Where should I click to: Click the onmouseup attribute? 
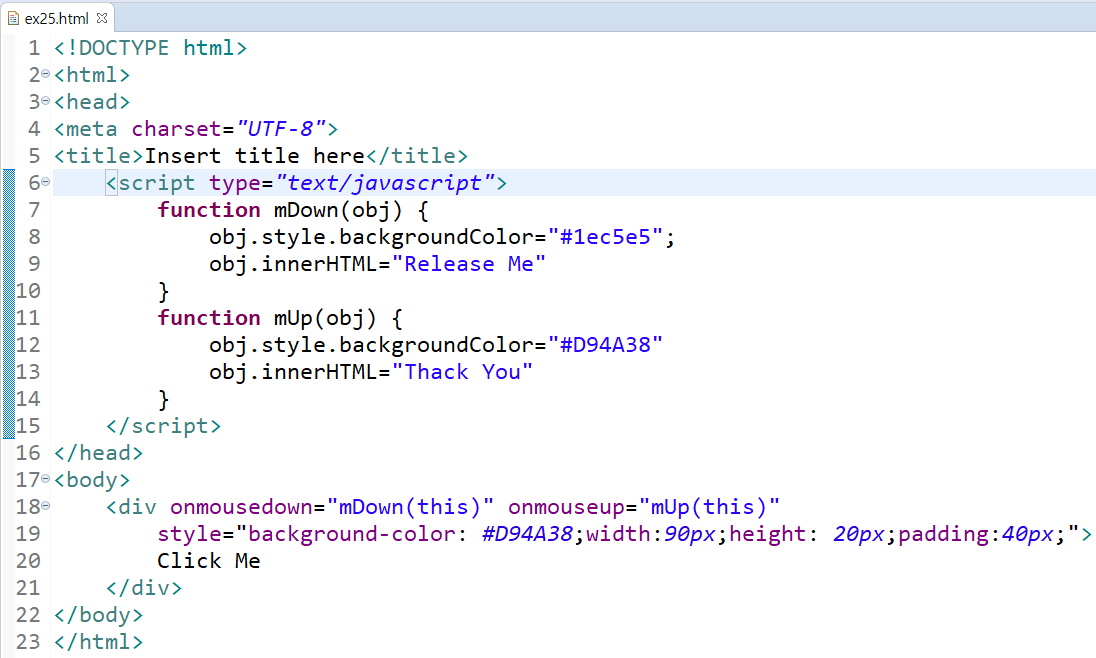tap(566, 508)
